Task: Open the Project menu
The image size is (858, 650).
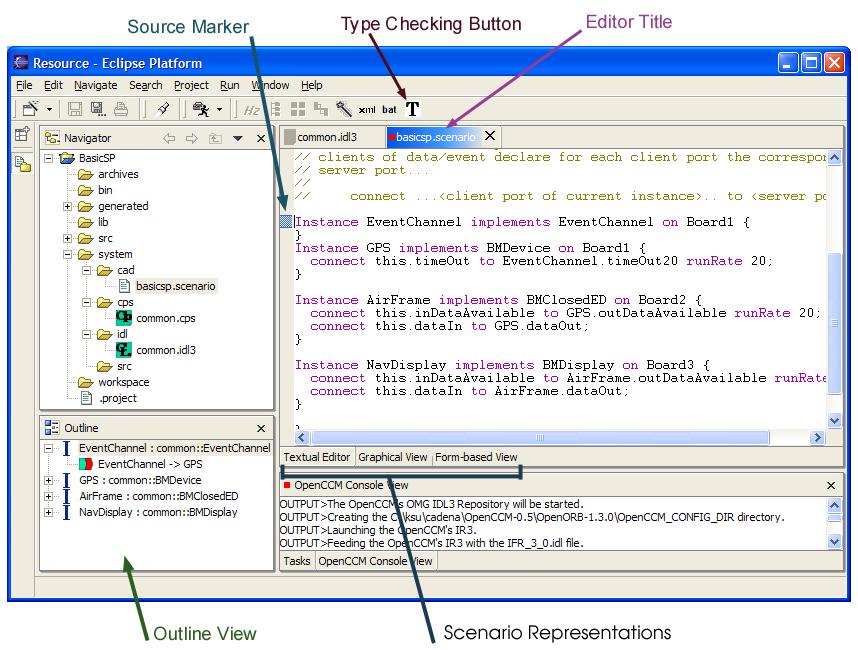Action: click(191, 86)
